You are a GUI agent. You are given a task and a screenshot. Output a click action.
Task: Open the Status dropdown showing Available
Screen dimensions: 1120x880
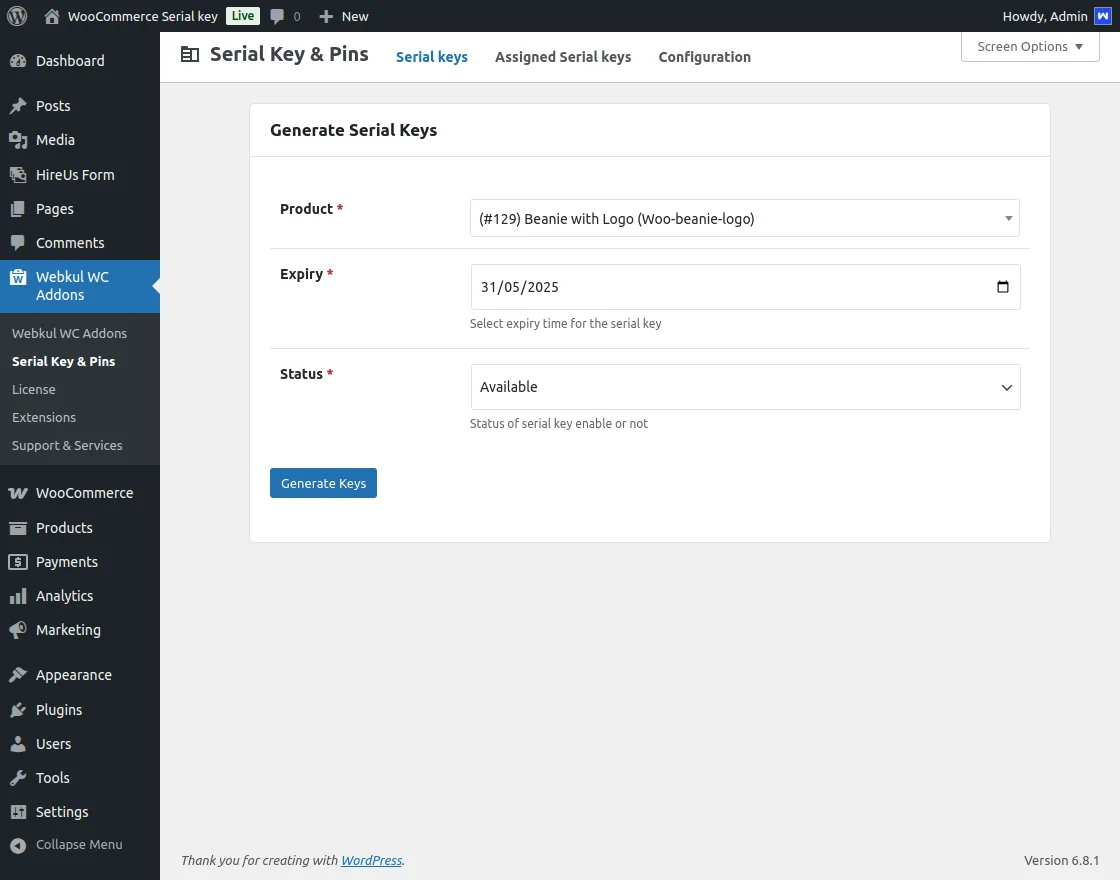[x=745, y=387]
